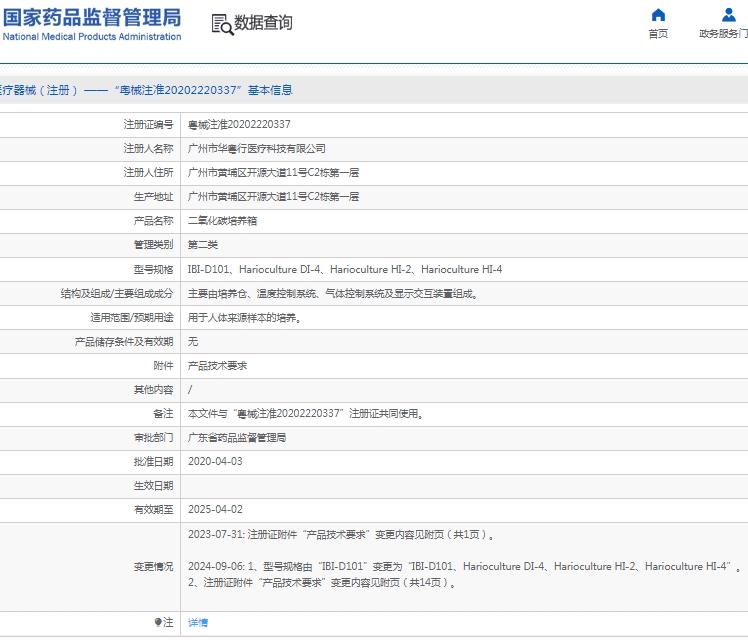Click National Medical Products Administration English text
Screen dimensions: 748x640
pos(92,37)
